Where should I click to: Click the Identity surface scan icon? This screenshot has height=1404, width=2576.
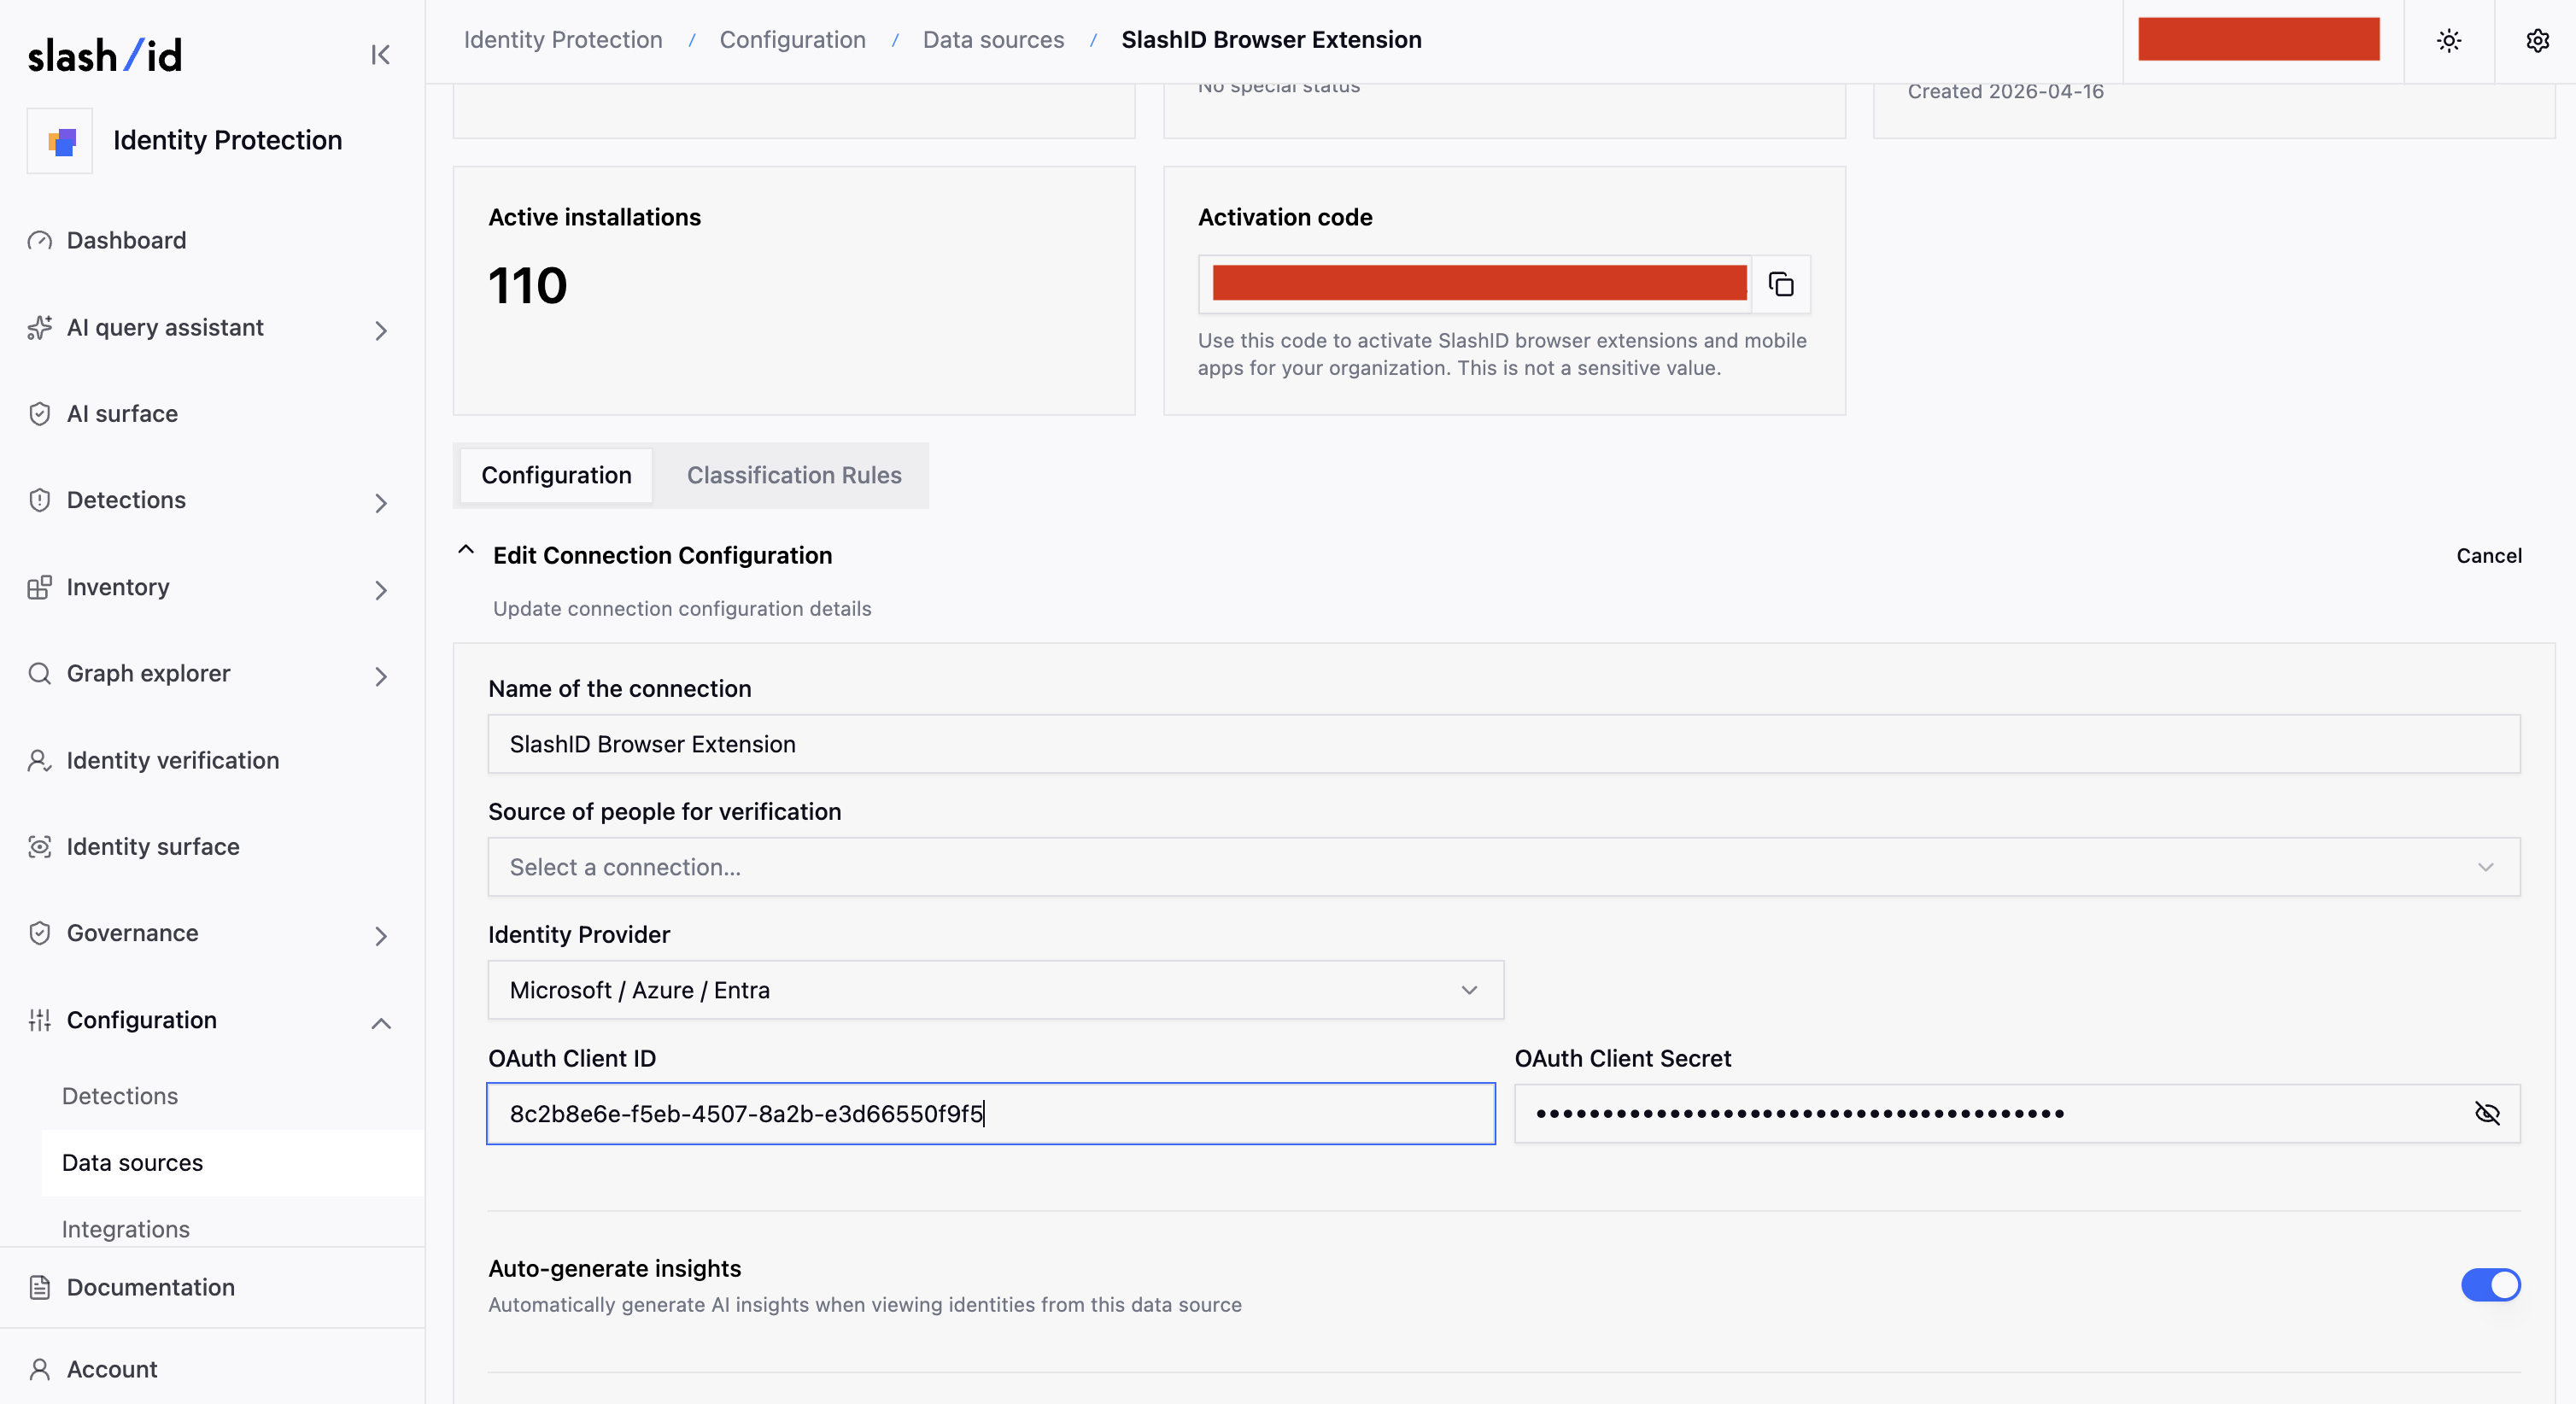pos(40,847)
